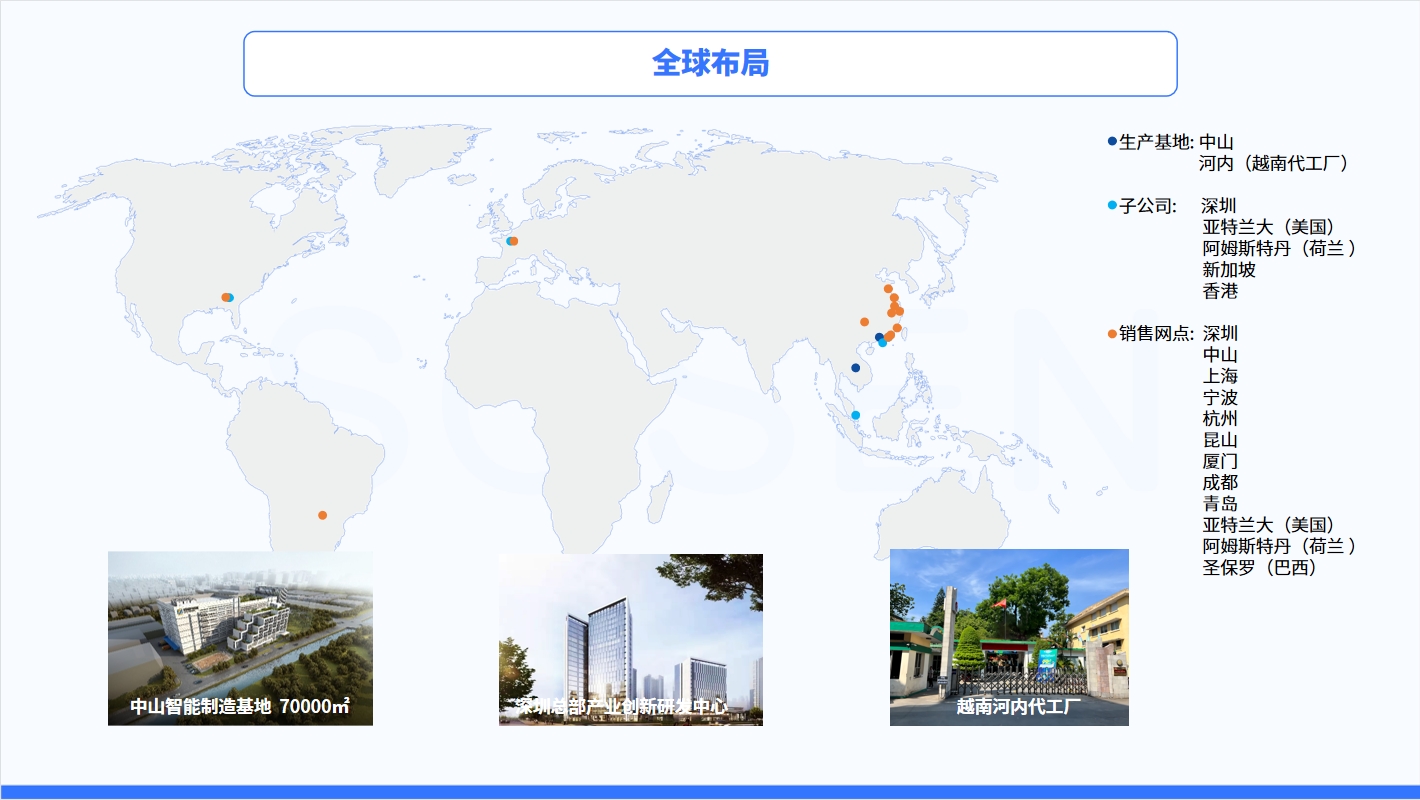Click the orange sales dot on Brazil
The width and height of the screenshot is (1420, 800).
click(322, 514)
